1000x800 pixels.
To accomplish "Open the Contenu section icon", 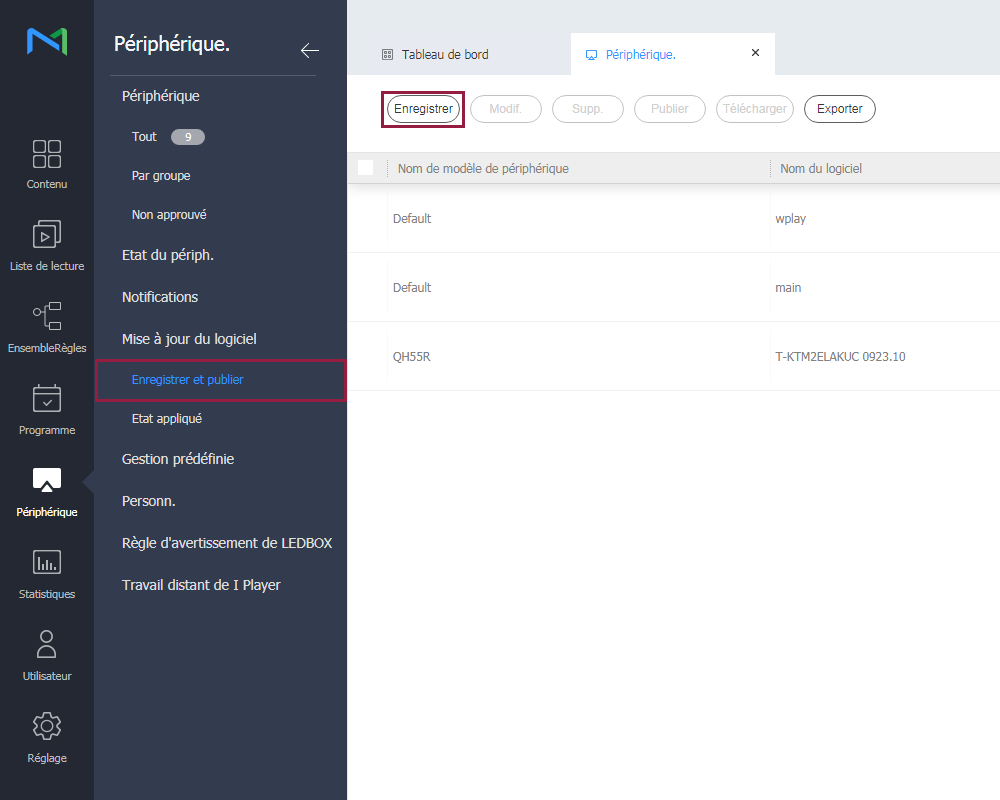I will click(x=47, y=154).
